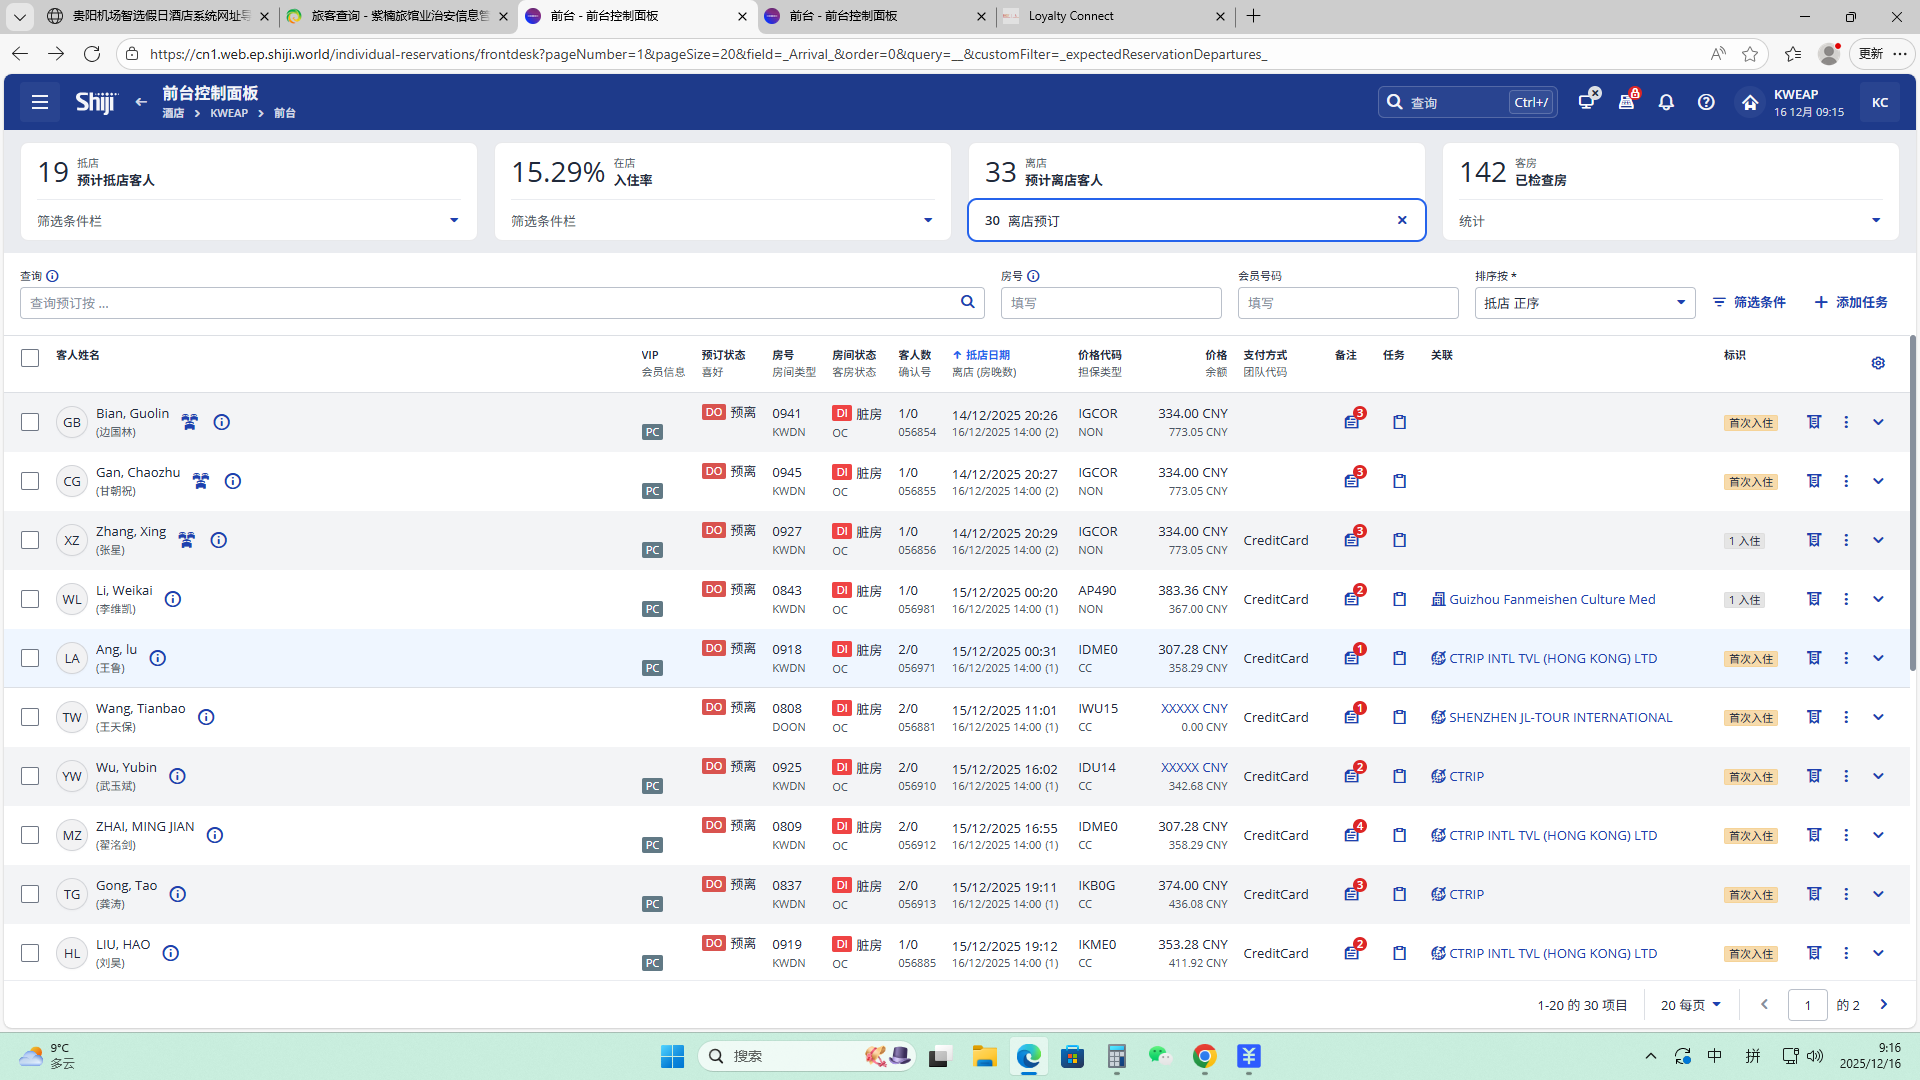Click KWEAP in the breadcrumb
Viewport: 1920px width, 1080px height.
coord(229,113)
